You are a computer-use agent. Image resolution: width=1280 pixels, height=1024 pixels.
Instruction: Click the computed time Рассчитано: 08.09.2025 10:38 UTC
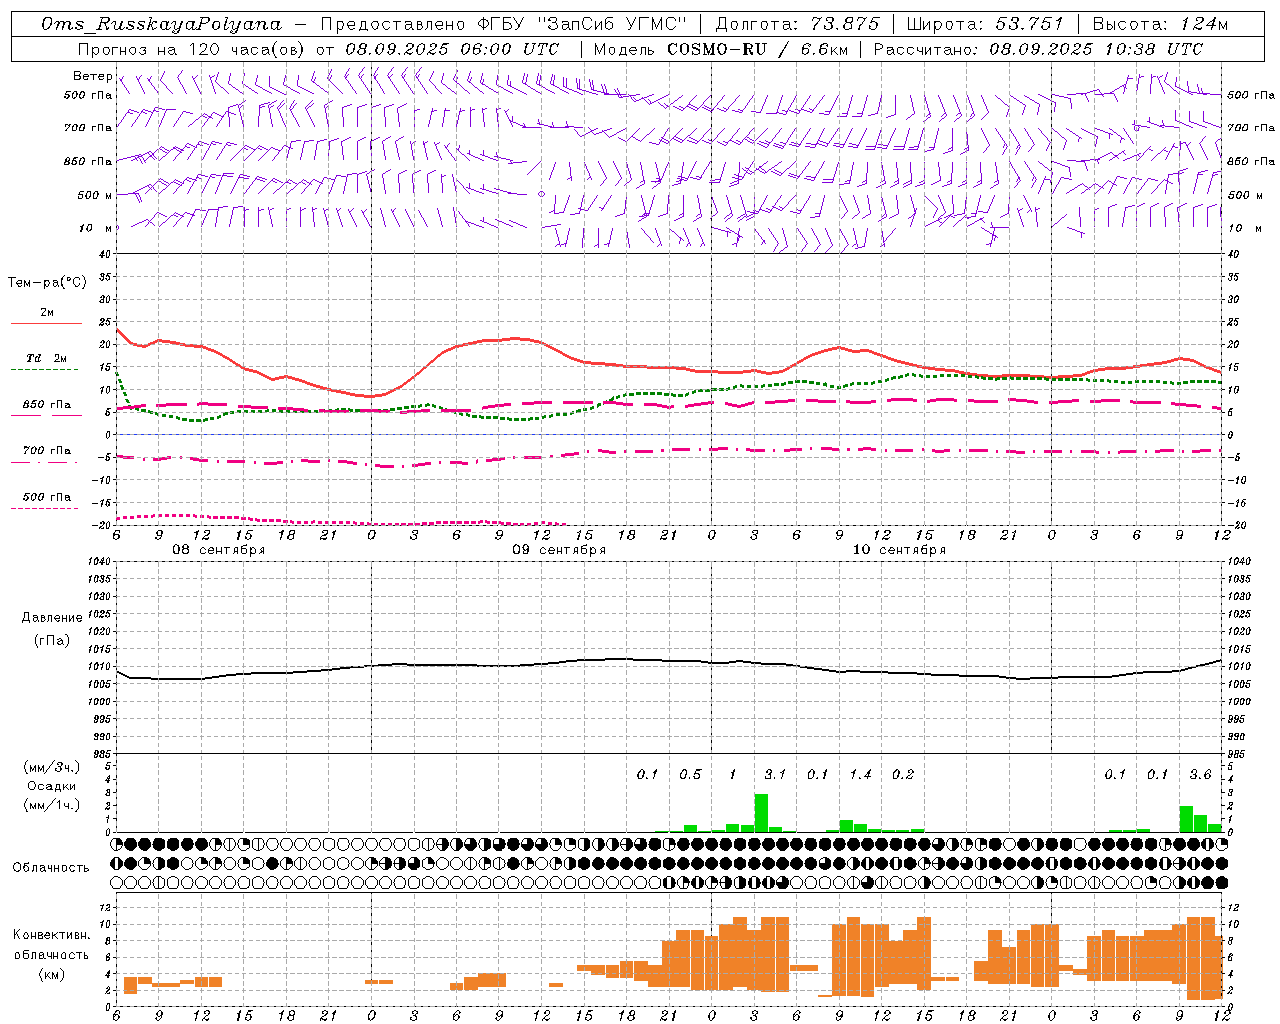(1038, 49)
